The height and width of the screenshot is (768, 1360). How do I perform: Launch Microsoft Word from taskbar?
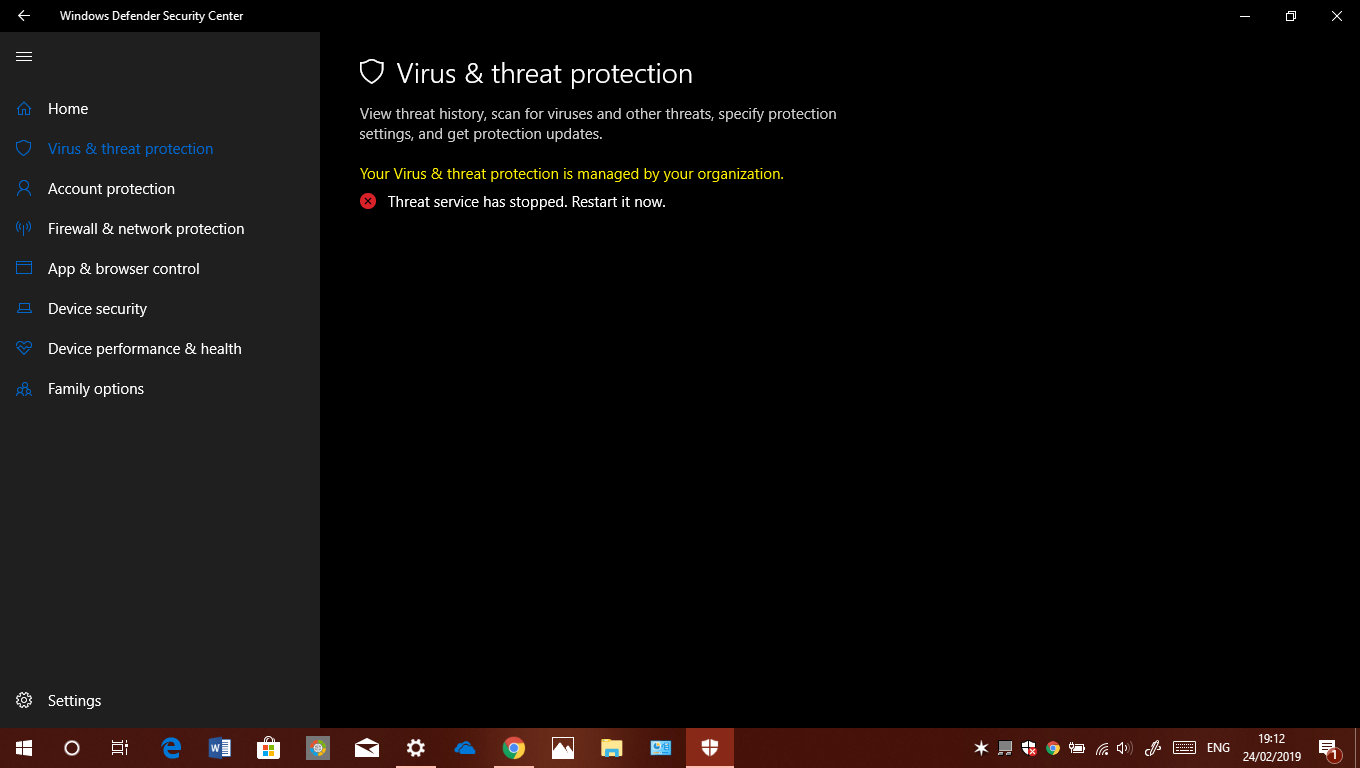[x=220, y=748]
